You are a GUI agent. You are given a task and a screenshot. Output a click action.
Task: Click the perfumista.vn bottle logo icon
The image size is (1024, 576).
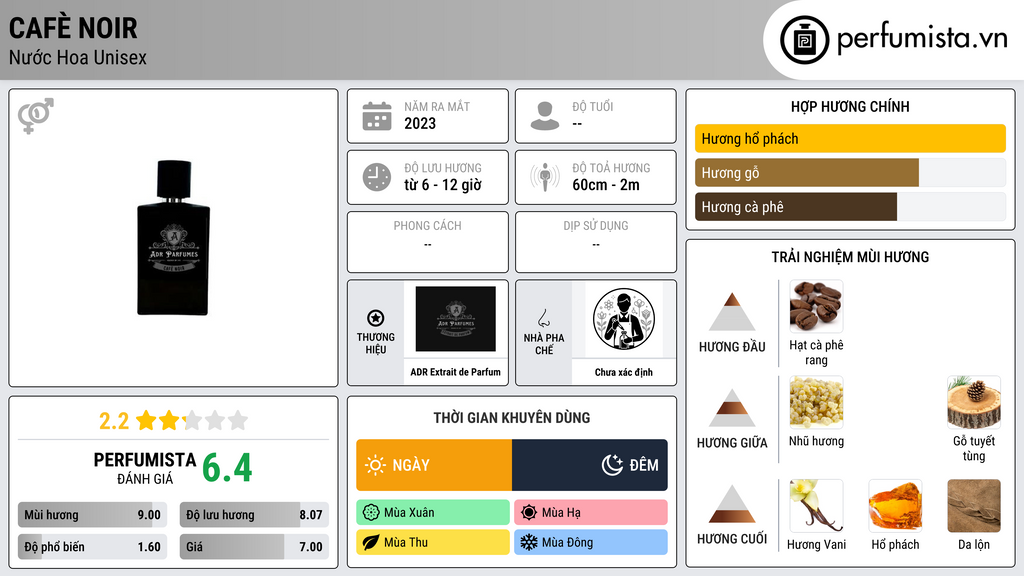coord(804,40)
